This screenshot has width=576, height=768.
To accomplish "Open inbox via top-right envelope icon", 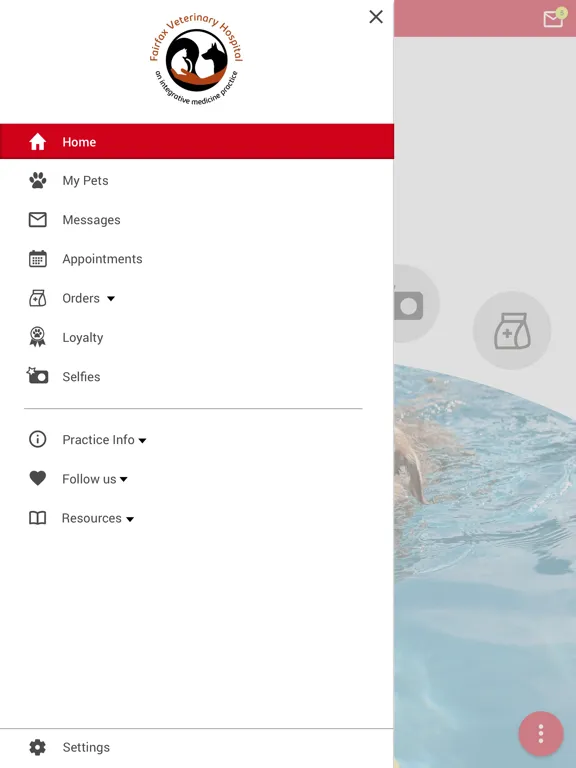I will click(553, 18).
